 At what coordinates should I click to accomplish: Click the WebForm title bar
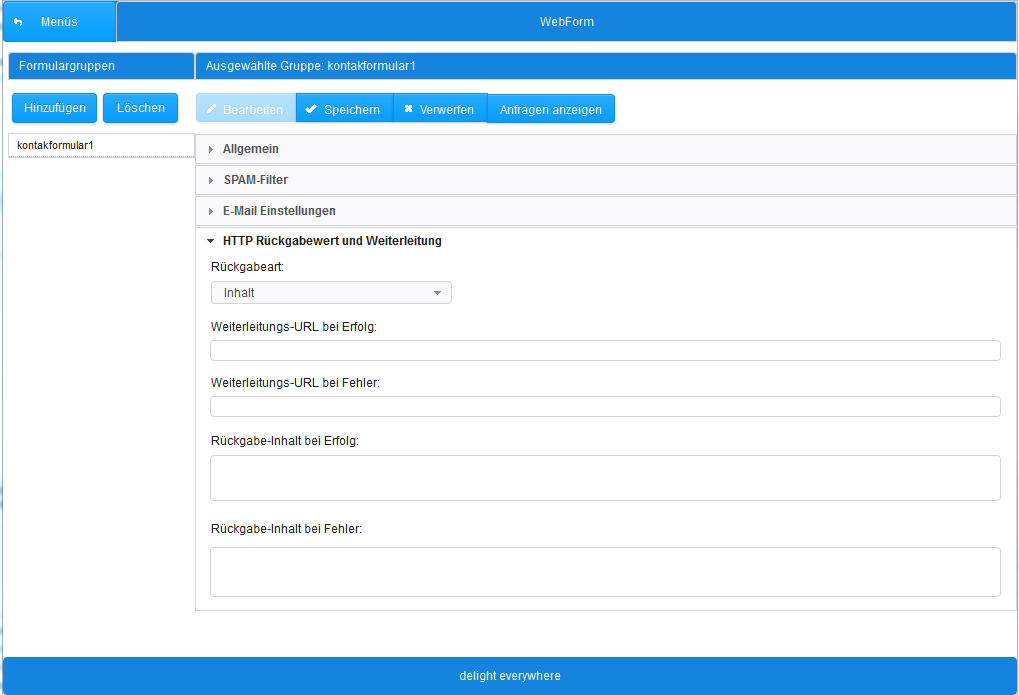(x=566, y=22)
